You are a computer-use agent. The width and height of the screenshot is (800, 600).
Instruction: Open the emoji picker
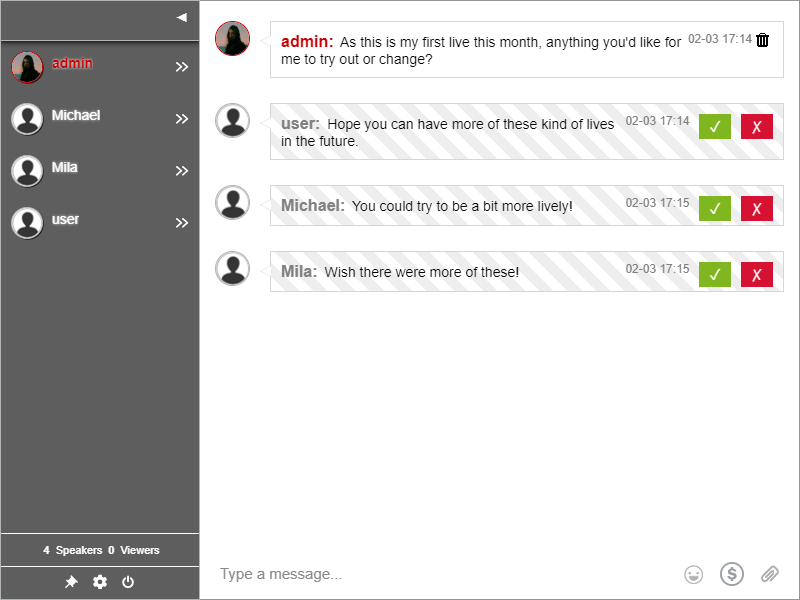click(693, 574)
